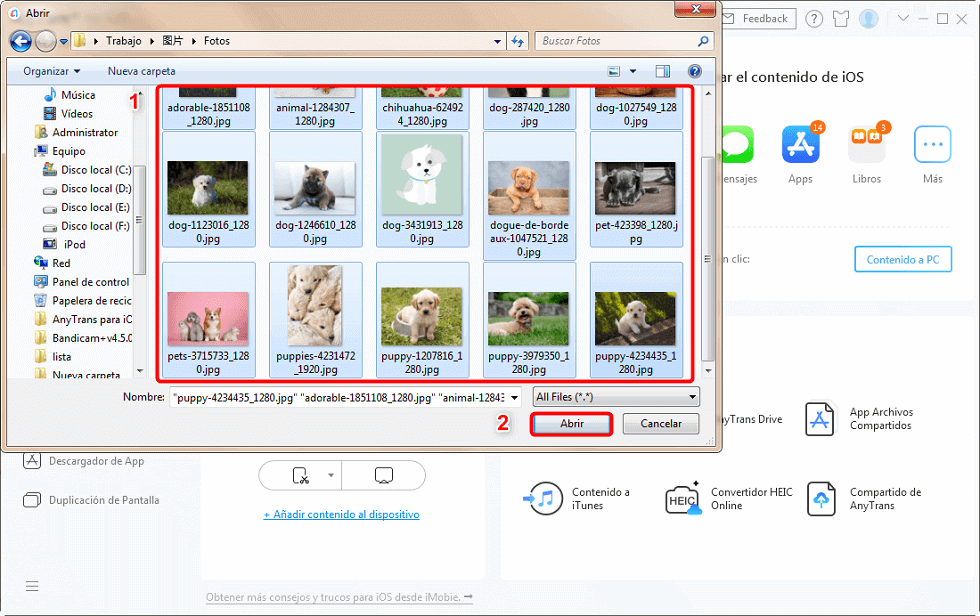Image resolution: width=980 pixels, height=616 pixels.
Task: Open the help icon in AnyTrans title bar
Action: 814,19
